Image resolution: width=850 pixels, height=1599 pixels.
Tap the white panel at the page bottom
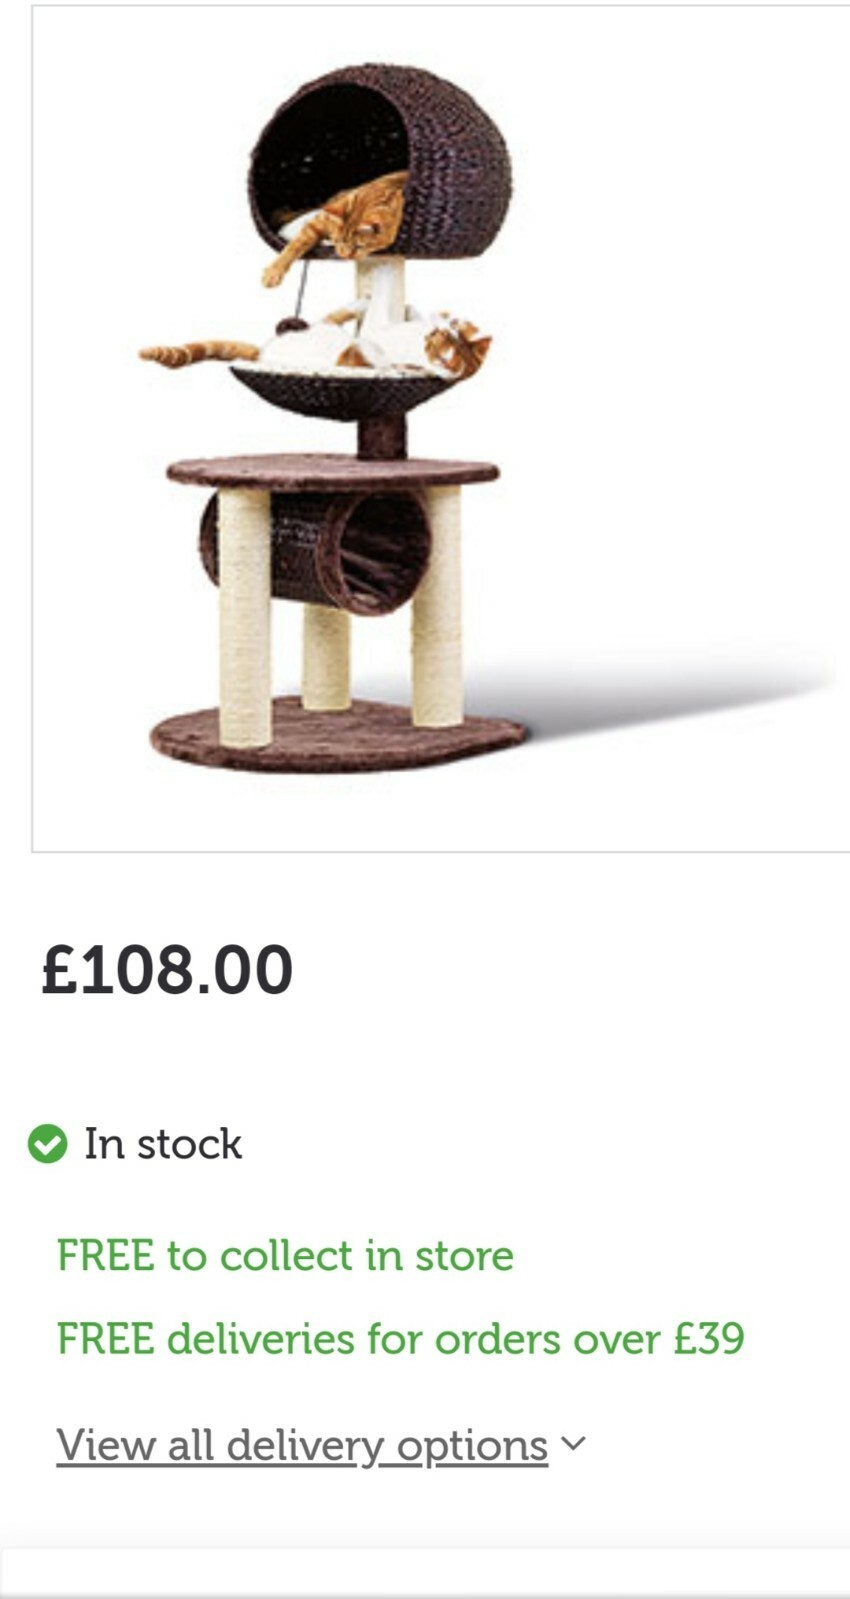pos(425,1574)
